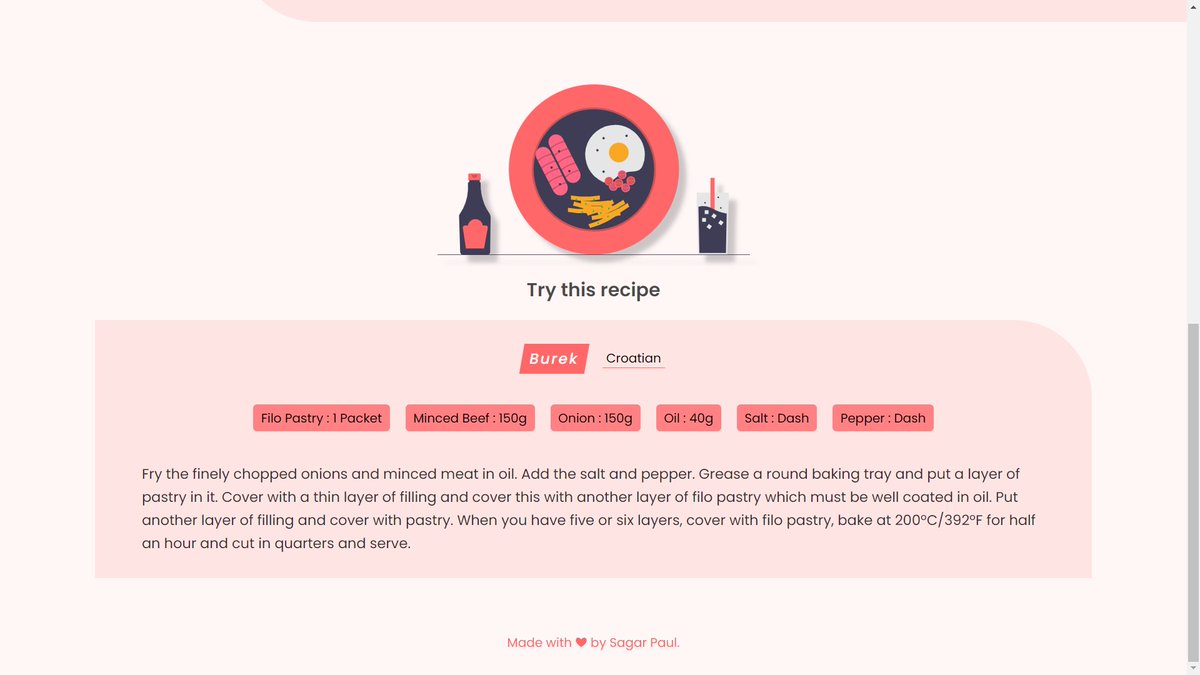Image resolution: width=1200 pixels, height=675 pixels.
Task: Click the red plate rim illustration
Action: click(594, 169)
